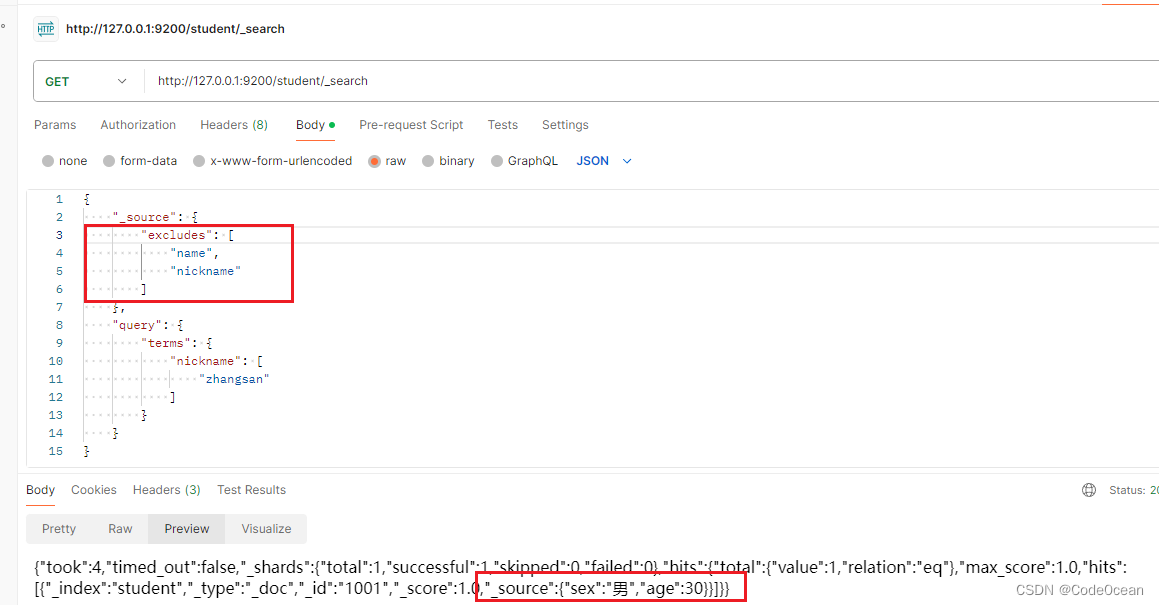Switch to the Test Results tab
Image resolution: width=1159 pixels, height=605 pixels.
coord(251,490)
